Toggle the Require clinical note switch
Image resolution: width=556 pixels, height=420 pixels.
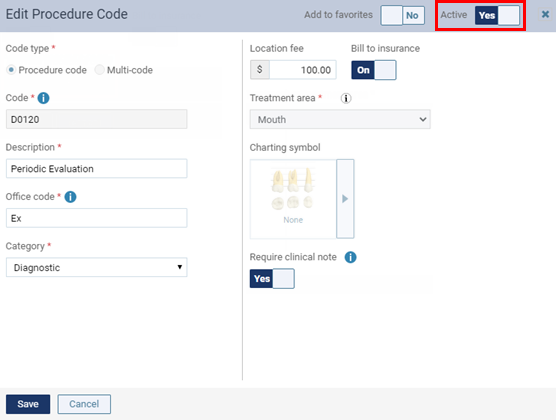pos(272,278)
